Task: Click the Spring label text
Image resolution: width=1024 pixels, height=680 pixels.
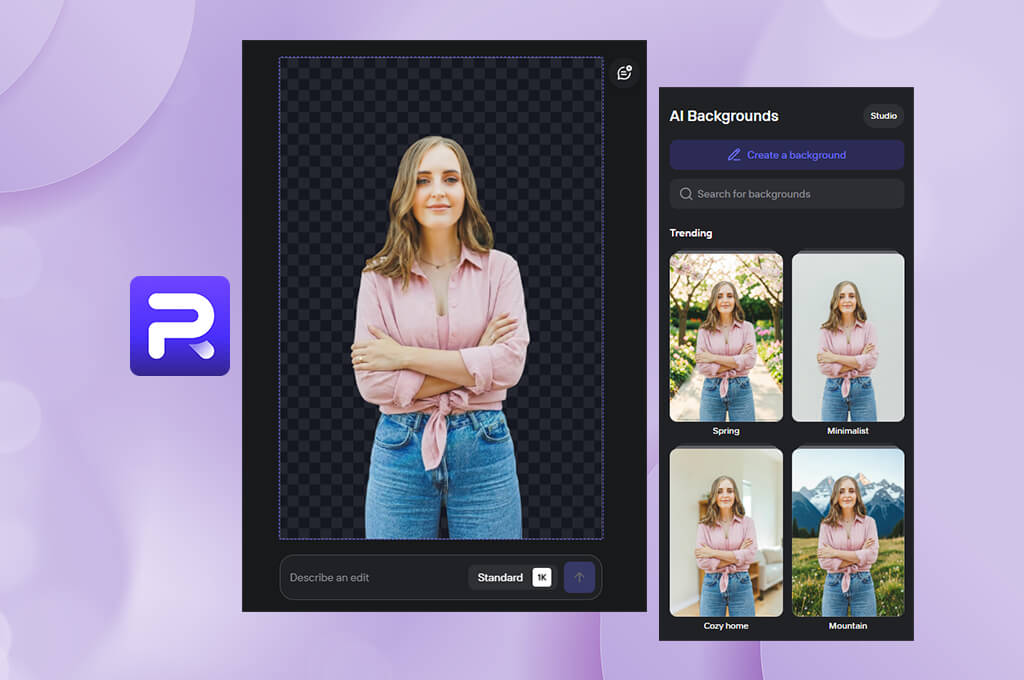Action: [726, 431]
